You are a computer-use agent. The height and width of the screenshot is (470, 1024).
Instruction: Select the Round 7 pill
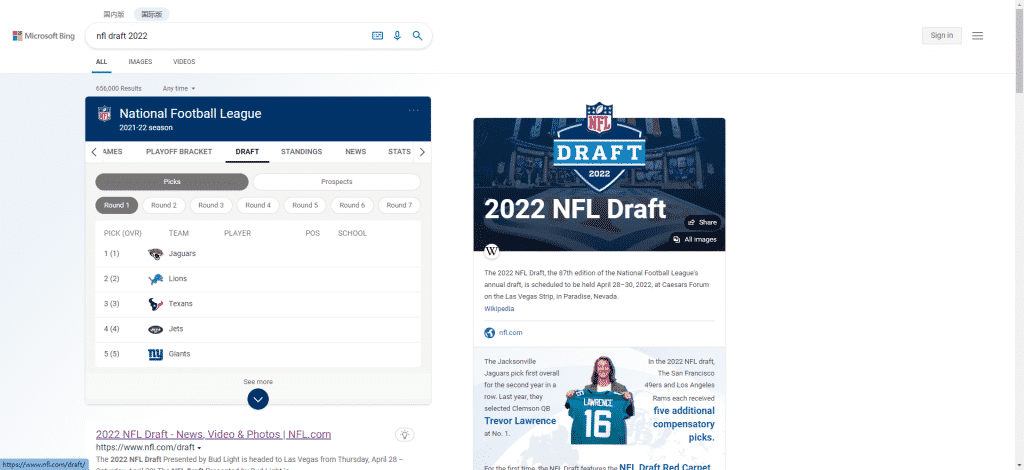pos(399,205)
